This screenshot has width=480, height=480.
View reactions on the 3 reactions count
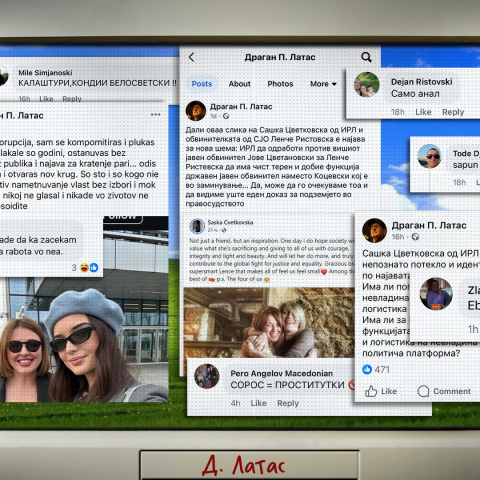[85, 267]
